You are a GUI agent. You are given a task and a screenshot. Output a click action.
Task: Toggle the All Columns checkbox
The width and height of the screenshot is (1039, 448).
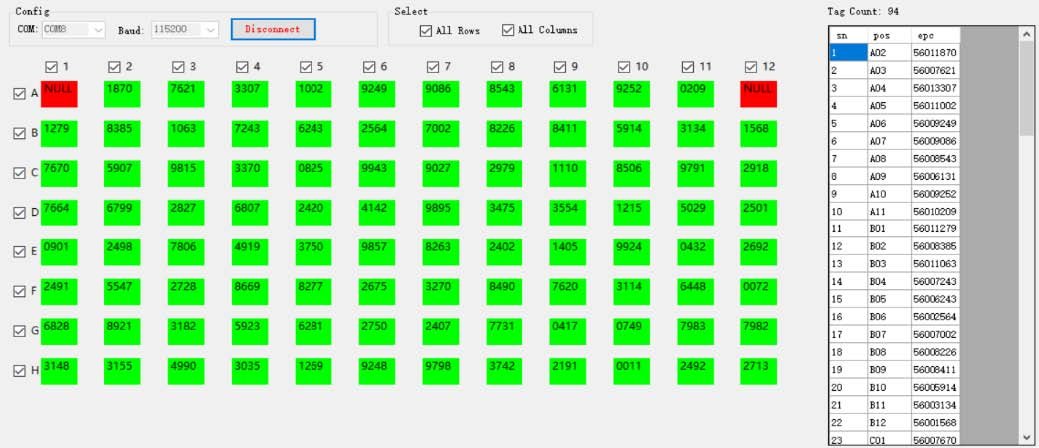[508, 30]
